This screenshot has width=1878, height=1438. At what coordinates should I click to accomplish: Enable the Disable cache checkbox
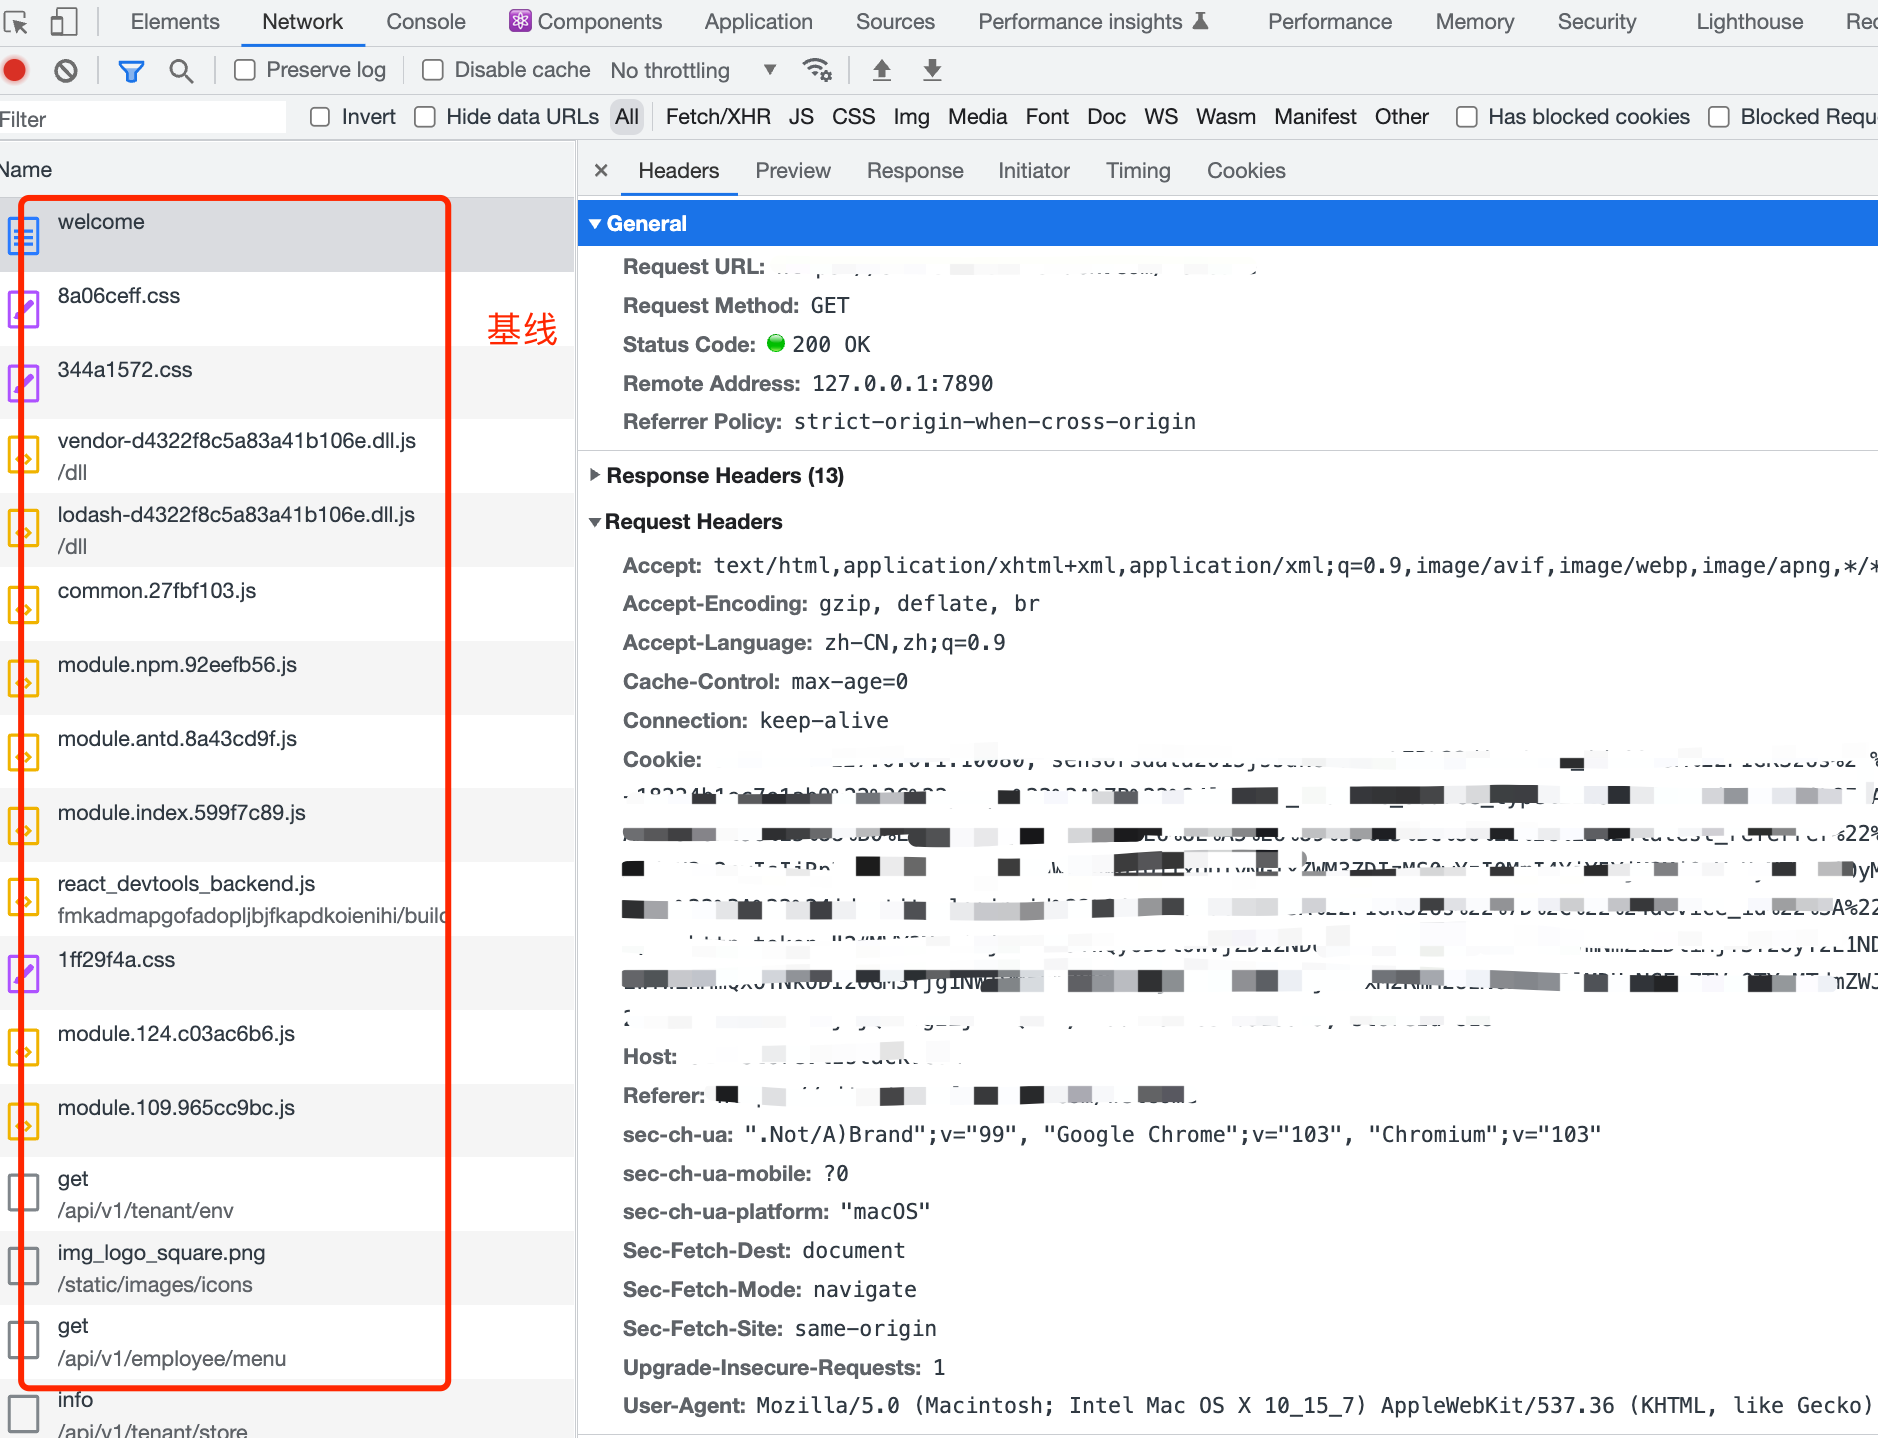coord(433,70)
